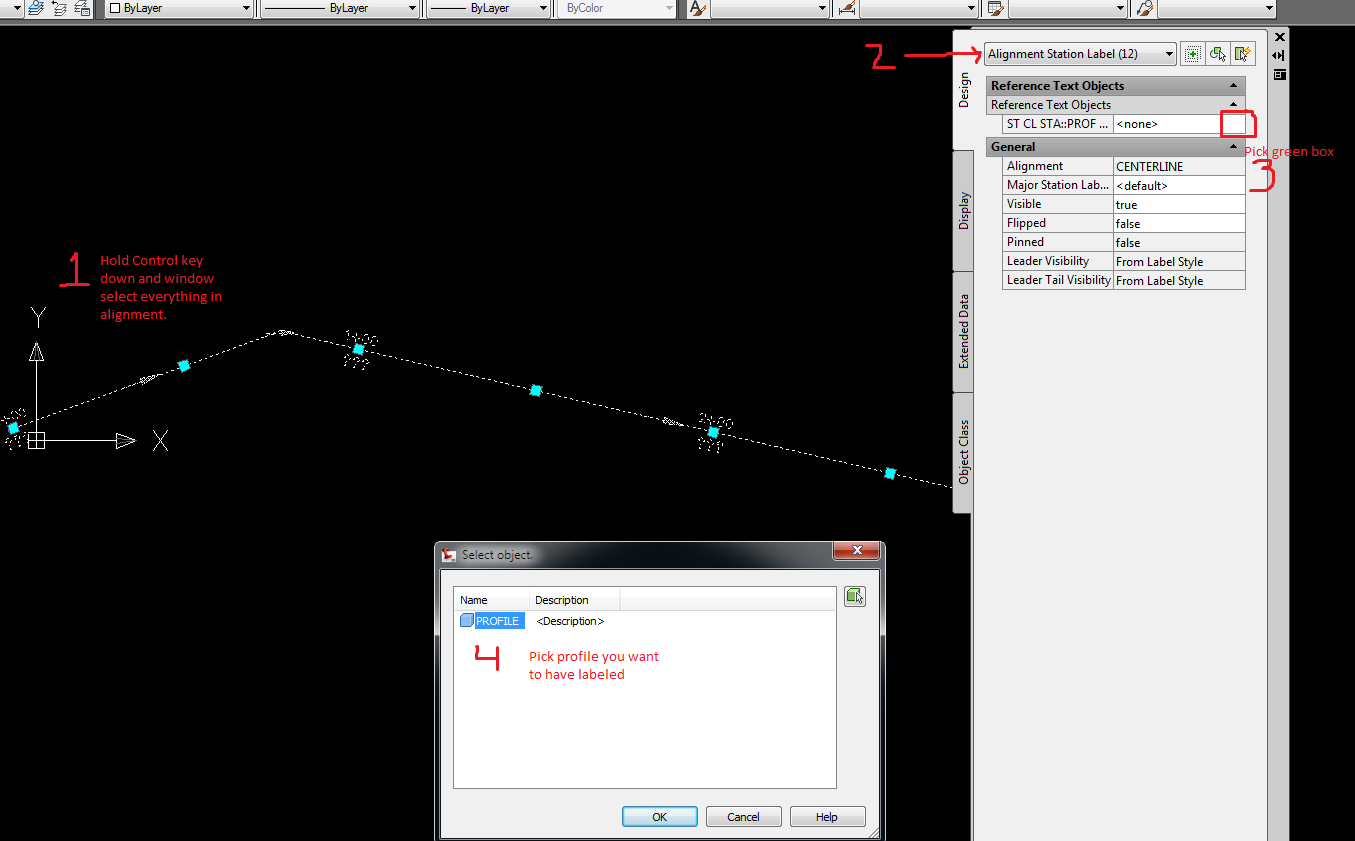
Task: Click the Pinned property value false
Action: tap(1180, 243)
